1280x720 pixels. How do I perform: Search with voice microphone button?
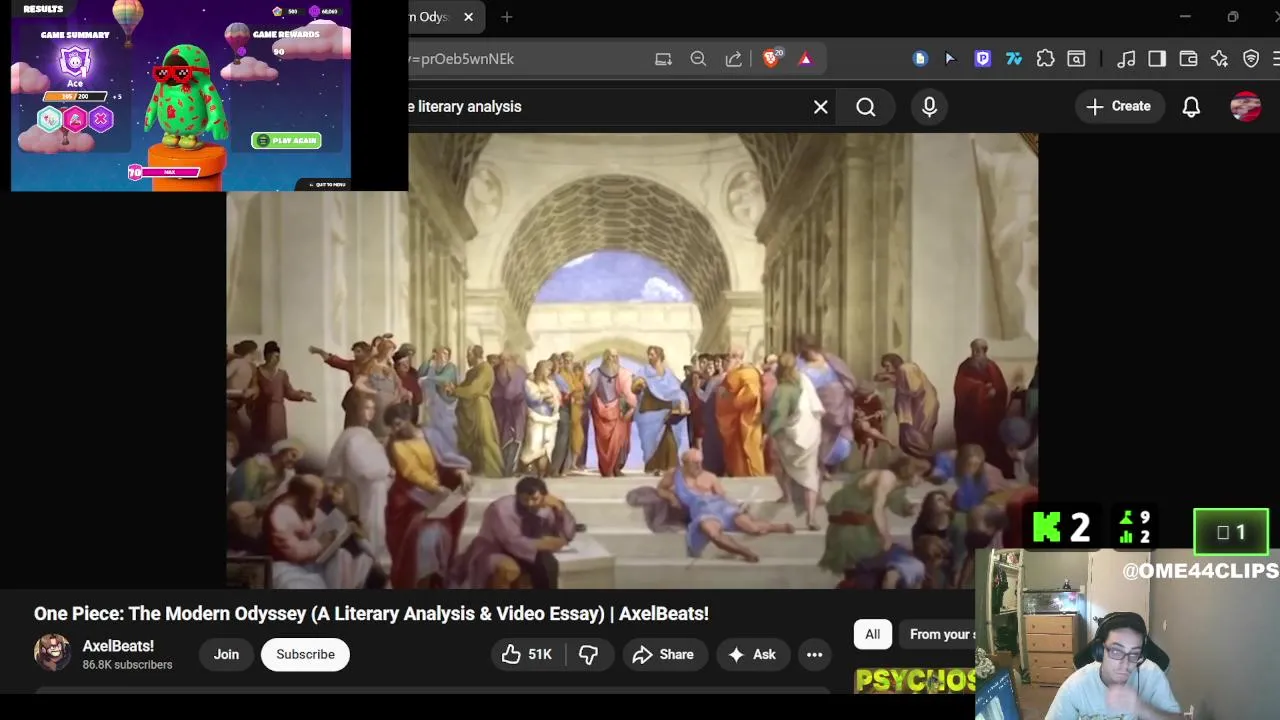pos(930,107)
